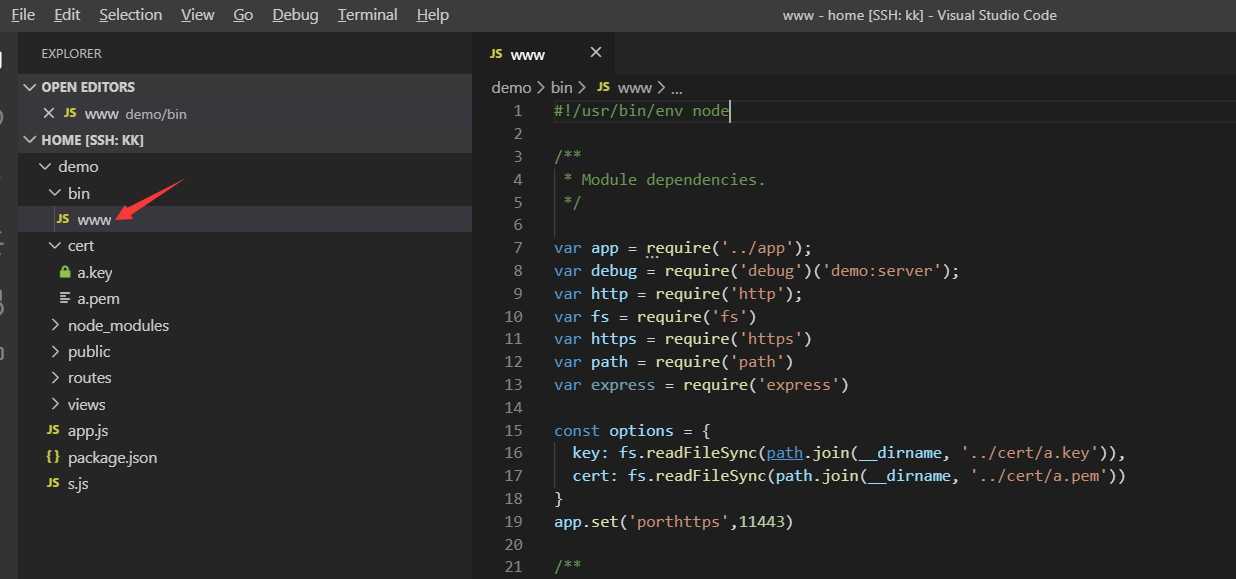Screen dimensions: 1236x579
Task: Open the a.key file
Action: (95, 272)
